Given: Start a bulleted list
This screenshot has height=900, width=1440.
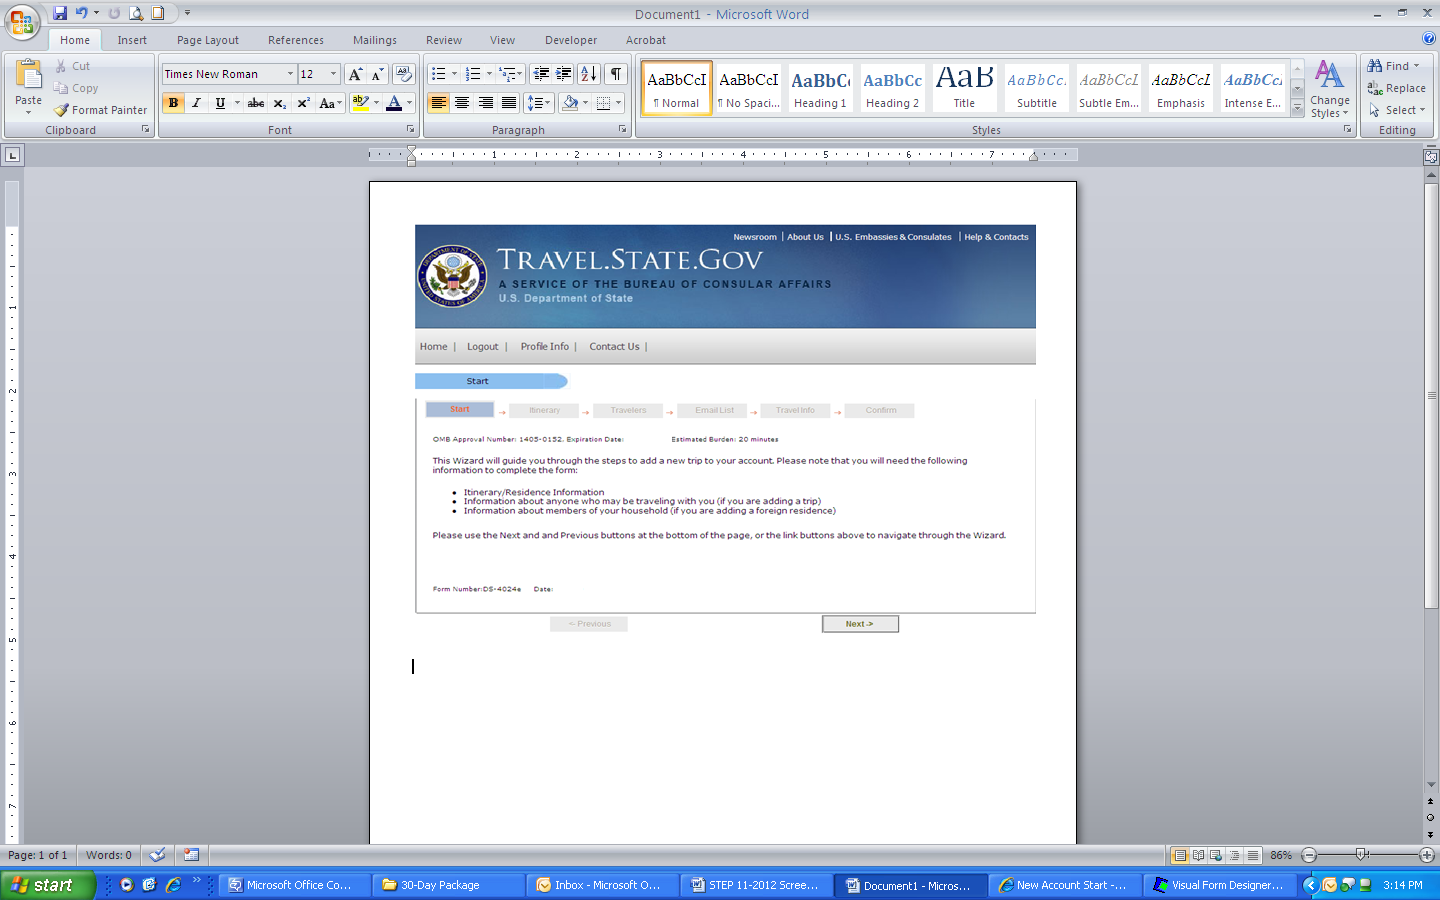Looking at the screenshot, I should 438,74.
